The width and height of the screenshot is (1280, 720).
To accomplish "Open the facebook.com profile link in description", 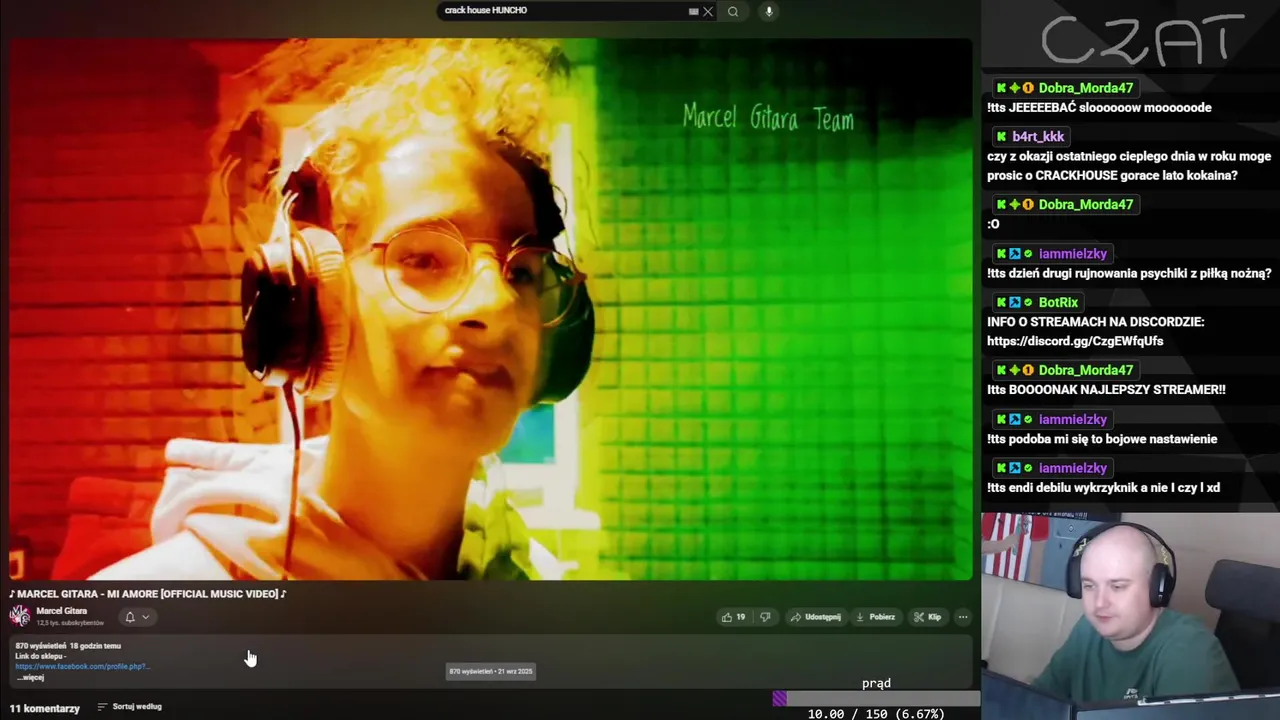I will coord(82,666).
